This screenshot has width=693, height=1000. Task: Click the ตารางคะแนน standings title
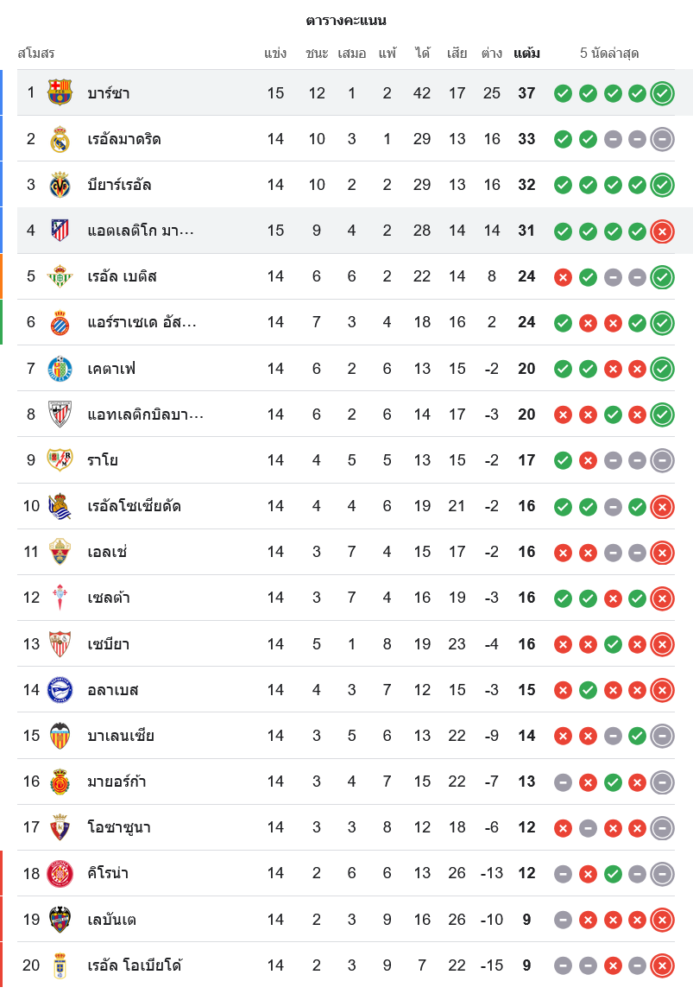(346, 20)
